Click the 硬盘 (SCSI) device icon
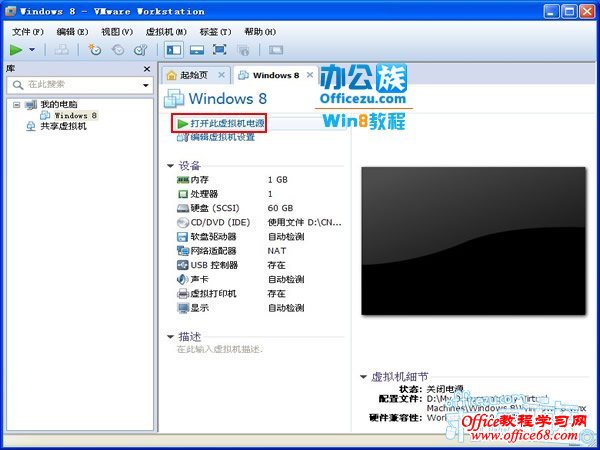 [x=183, y=208]
